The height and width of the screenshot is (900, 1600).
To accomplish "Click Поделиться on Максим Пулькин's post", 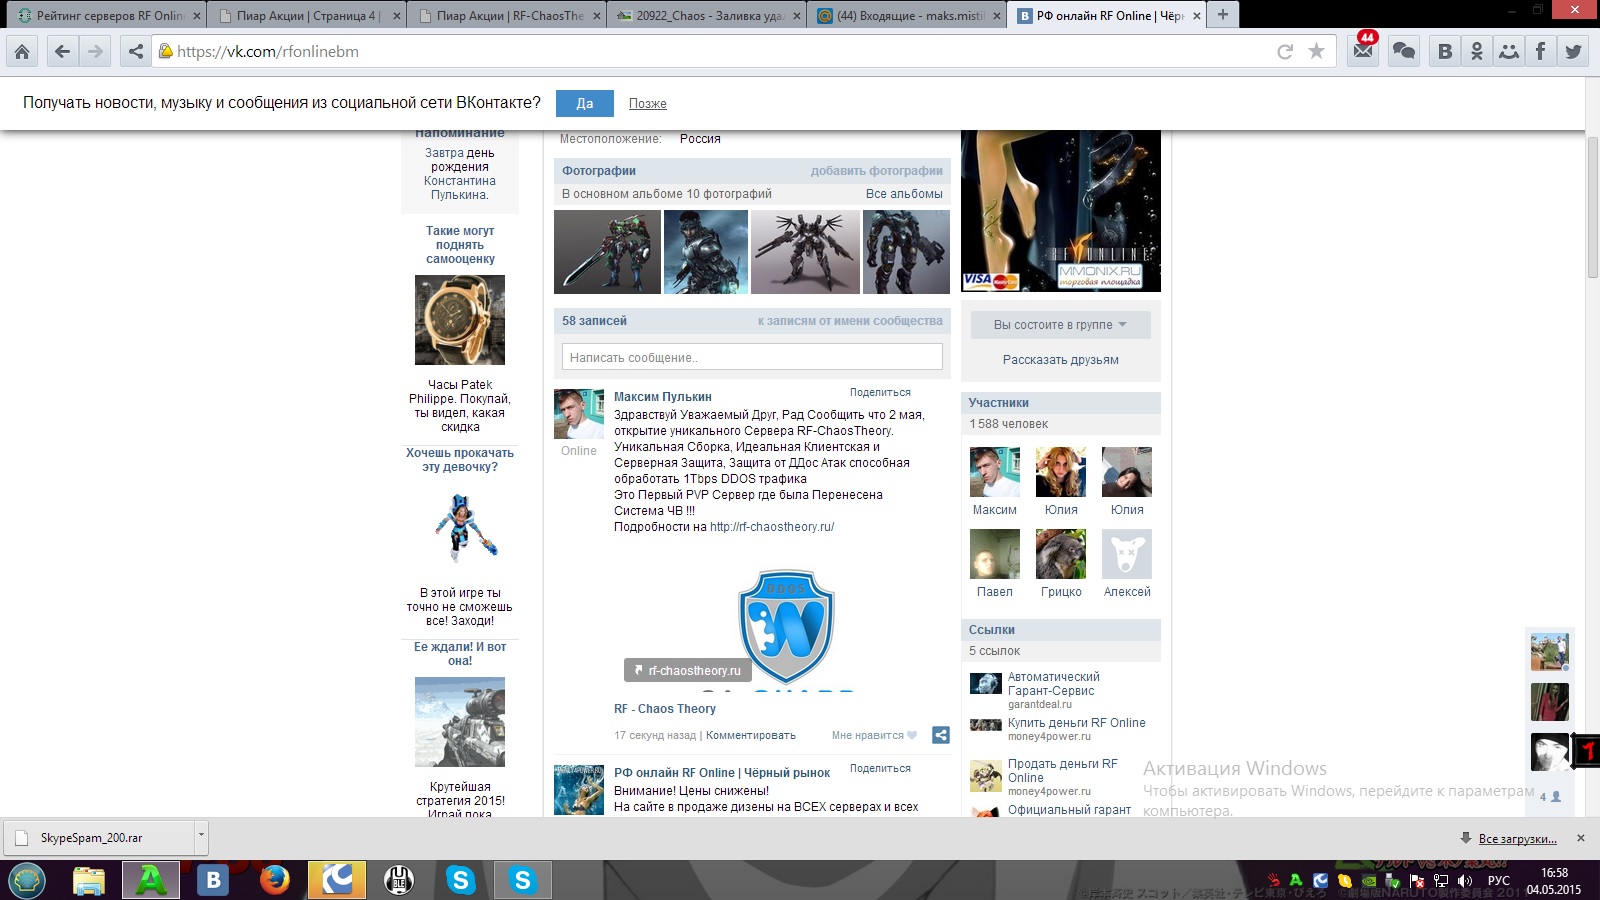I will [x=880, y=393].
